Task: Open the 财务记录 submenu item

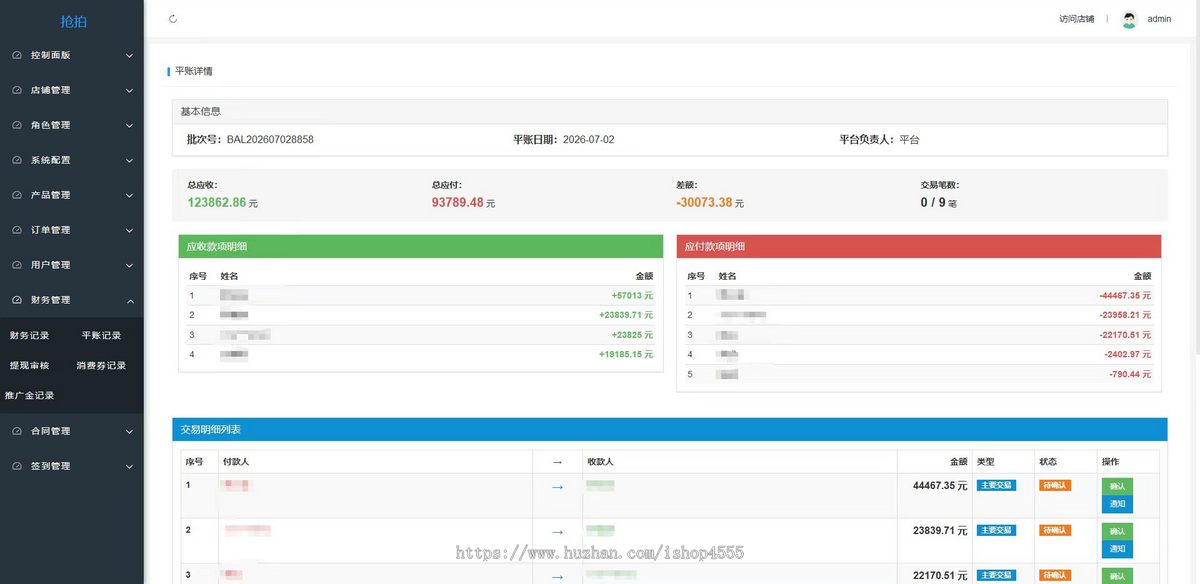Action: coord(29,335)
